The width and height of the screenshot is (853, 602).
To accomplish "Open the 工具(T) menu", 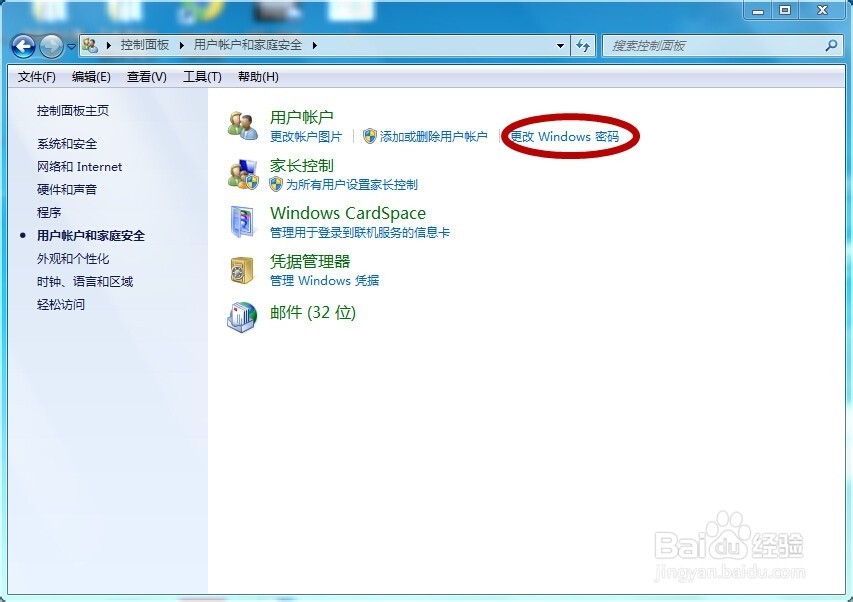I will click(202, 77).
